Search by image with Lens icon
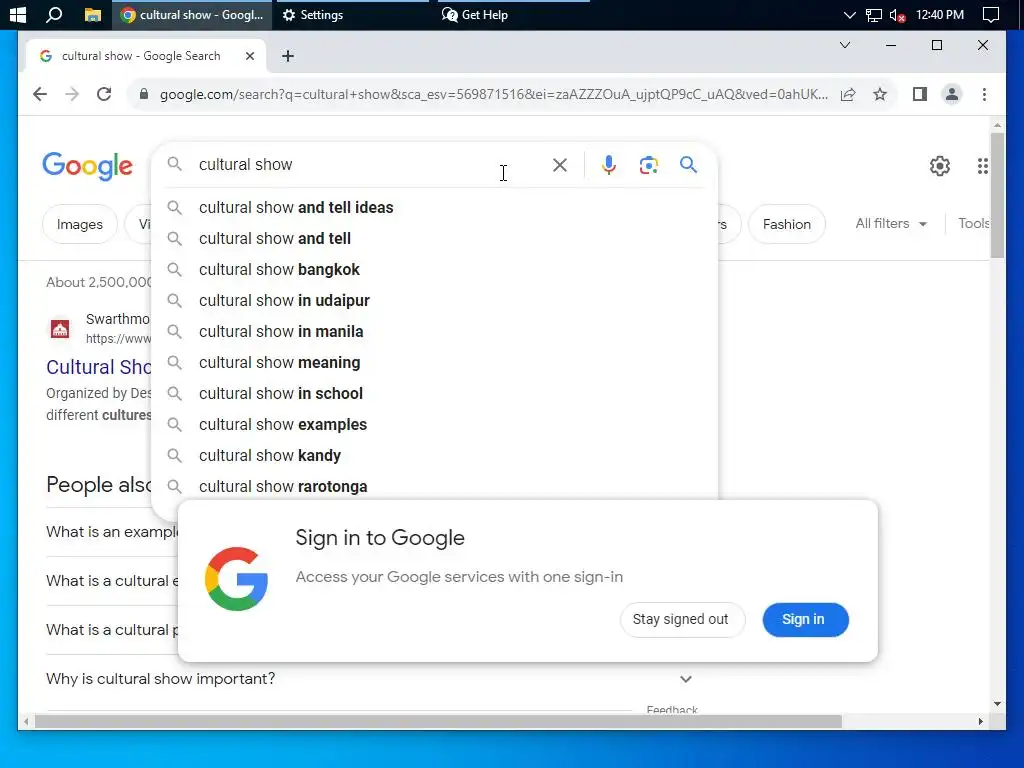The width and height of the screenshot is (1024, 768). (648, 165)
